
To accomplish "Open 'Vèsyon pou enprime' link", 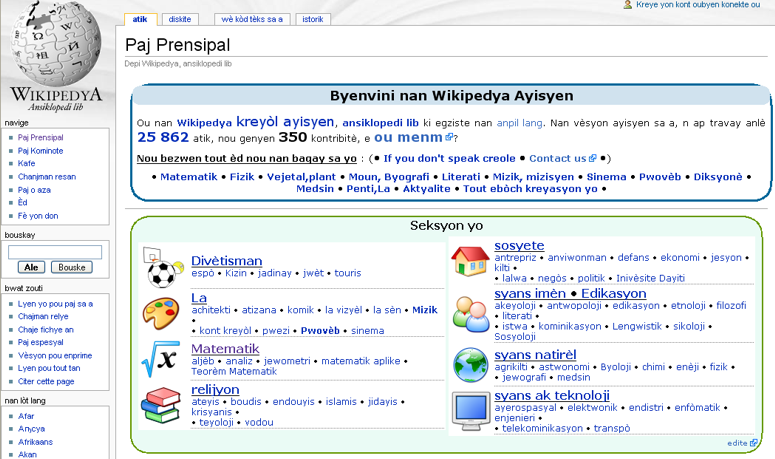I will (x=55, y=355).
